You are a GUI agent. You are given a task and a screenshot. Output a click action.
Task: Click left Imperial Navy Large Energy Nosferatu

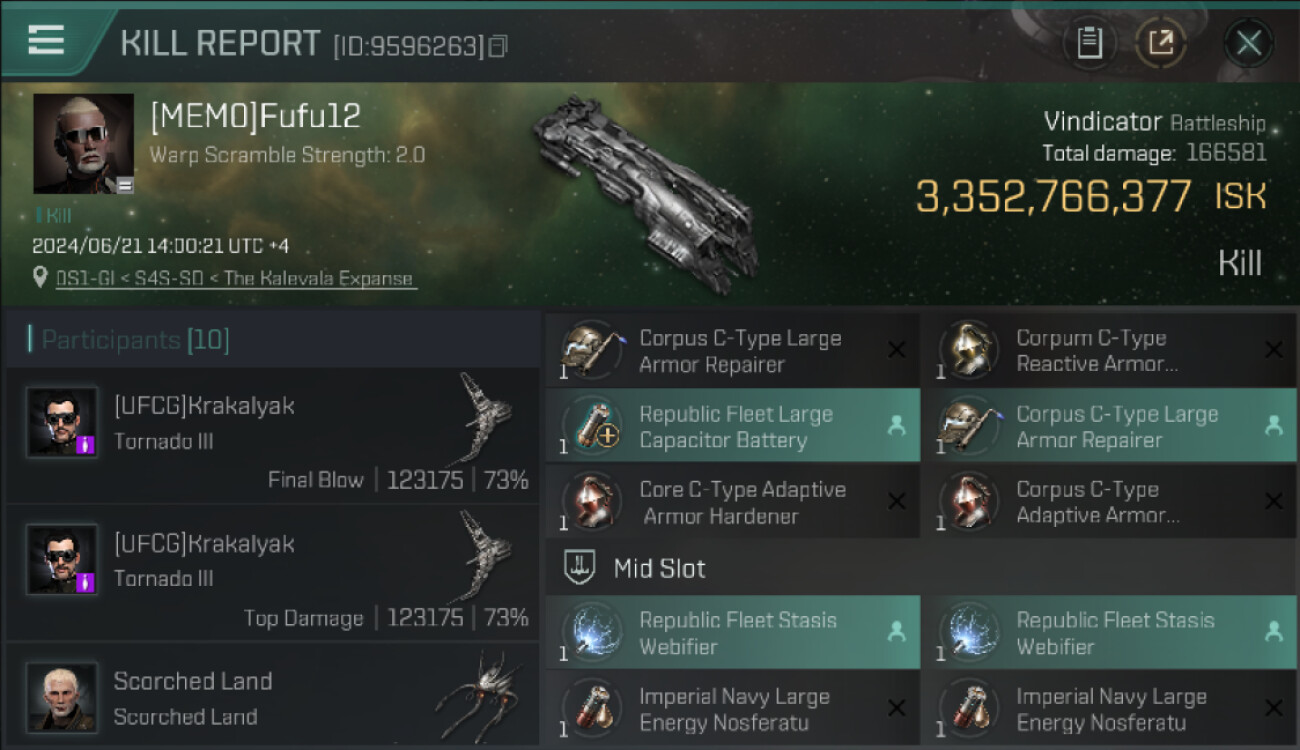[x=732, y=708]
